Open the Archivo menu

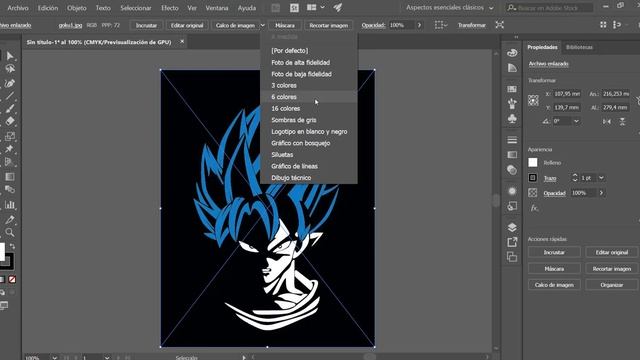click(x=18, y=8)
